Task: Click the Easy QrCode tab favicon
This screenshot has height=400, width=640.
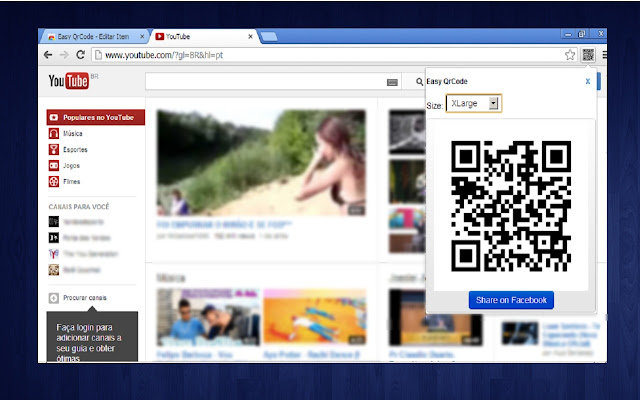Action: (x=51, y=37)
